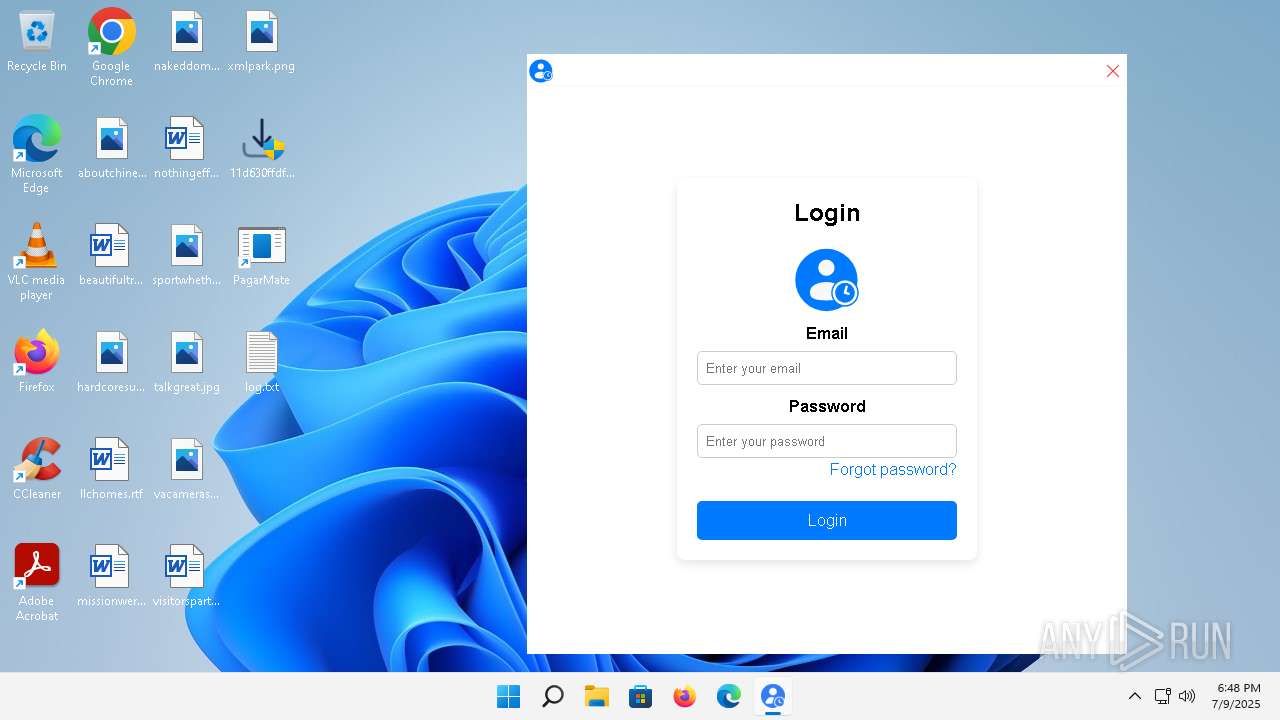Open Microsoft Store from the taskbar
This screenshot has height=720, width=1280.
[x=641, y=696]
